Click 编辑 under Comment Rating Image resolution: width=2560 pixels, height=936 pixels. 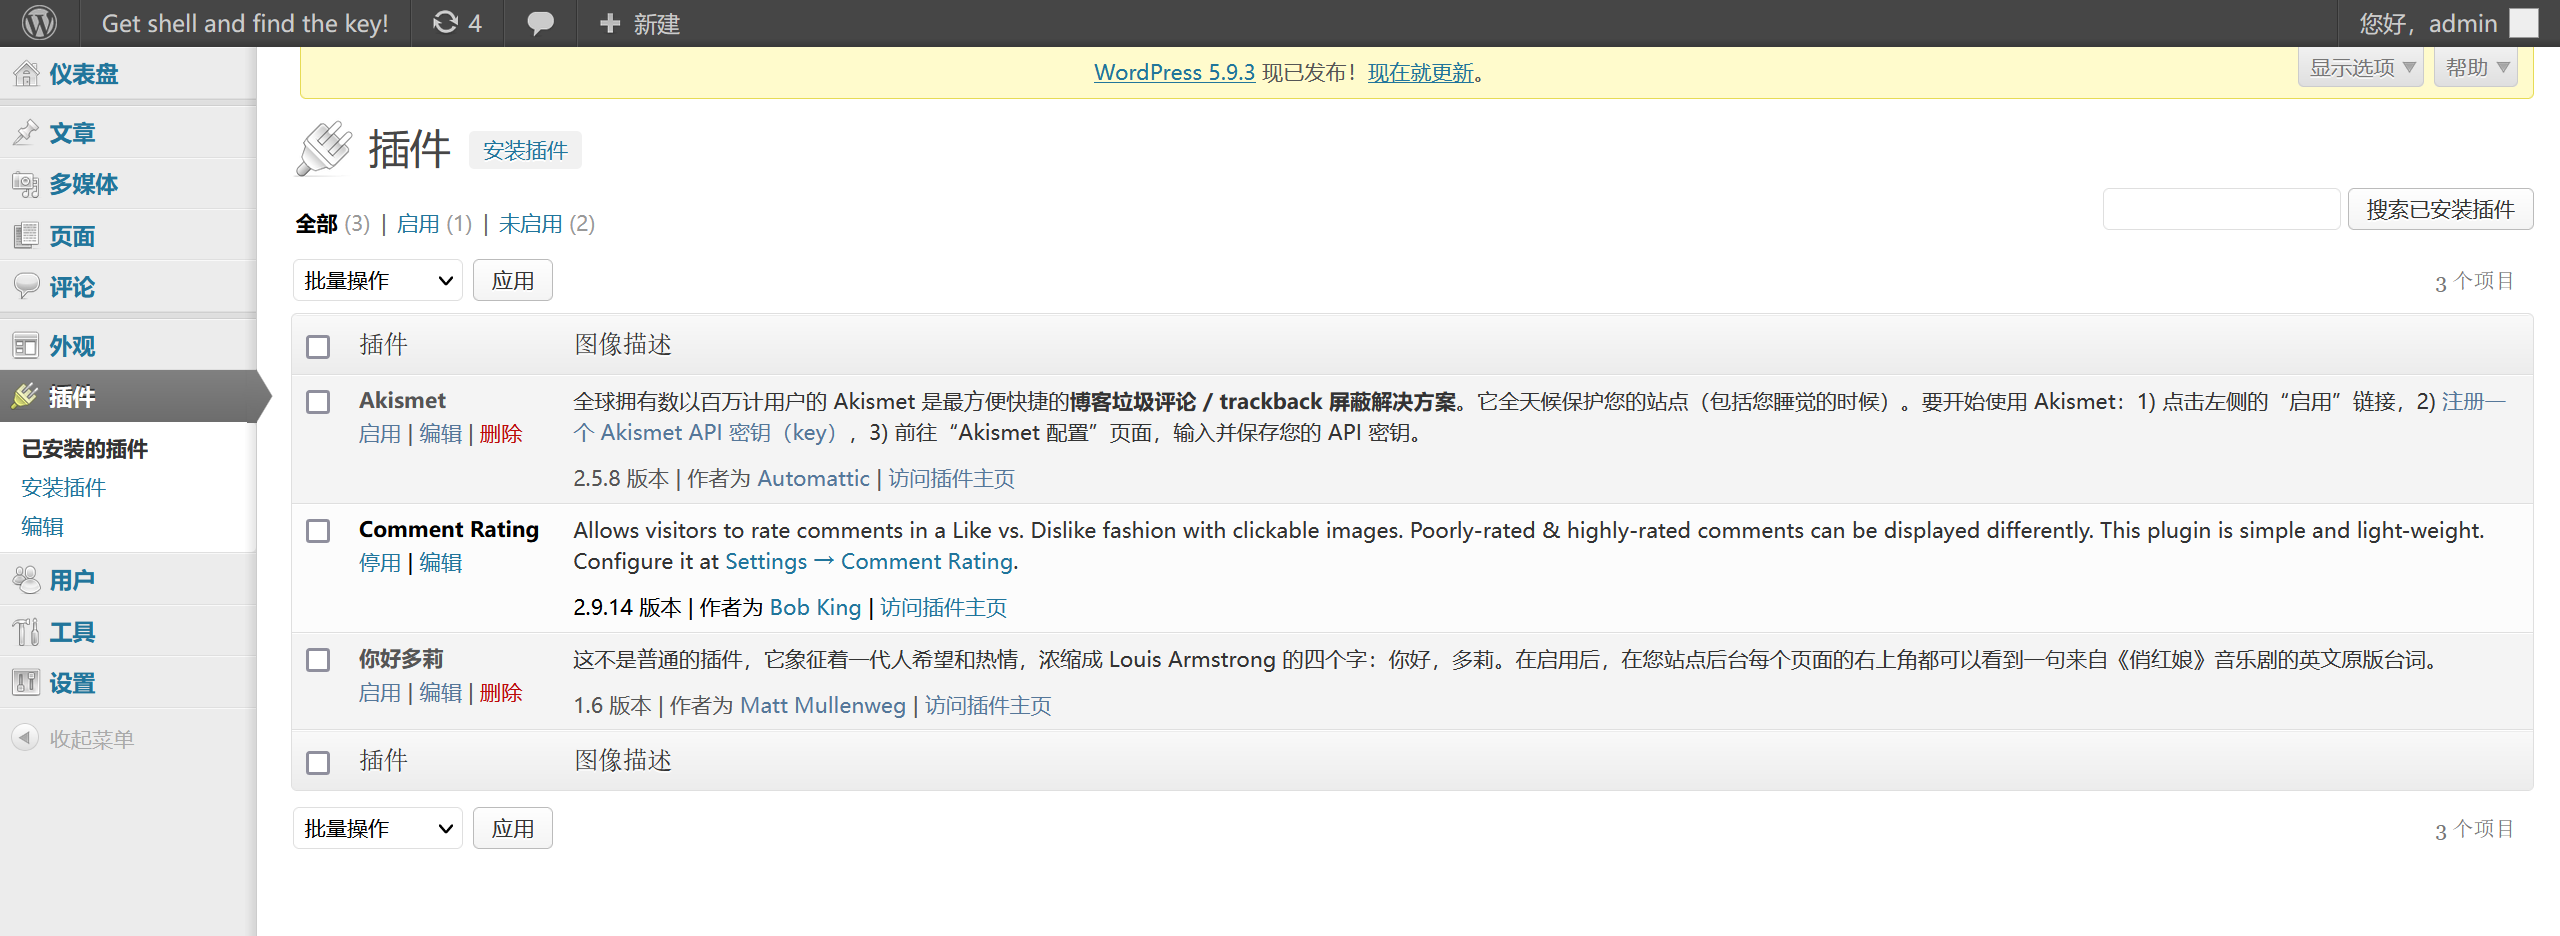tap(440, 563)
